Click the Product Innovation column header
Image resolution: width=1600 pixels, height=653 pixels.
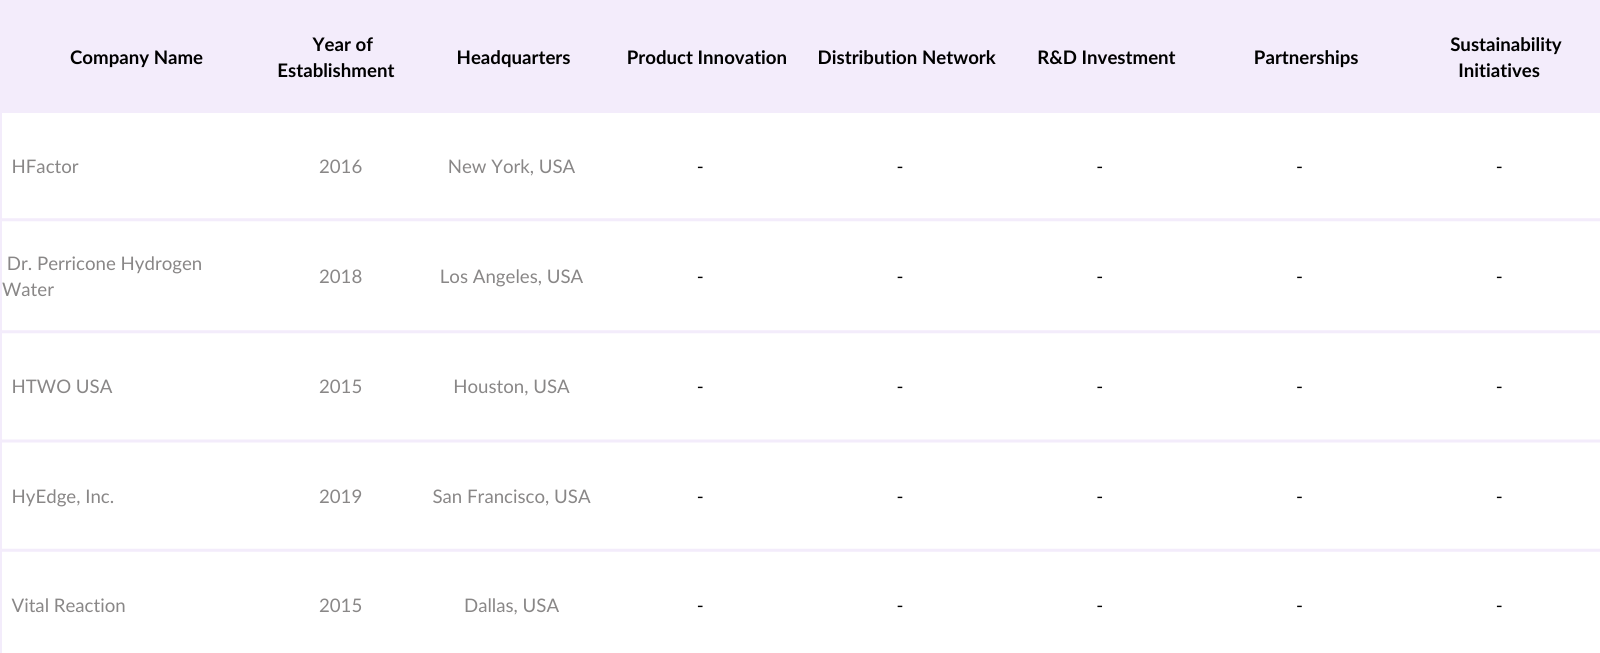tap(706, 57)
